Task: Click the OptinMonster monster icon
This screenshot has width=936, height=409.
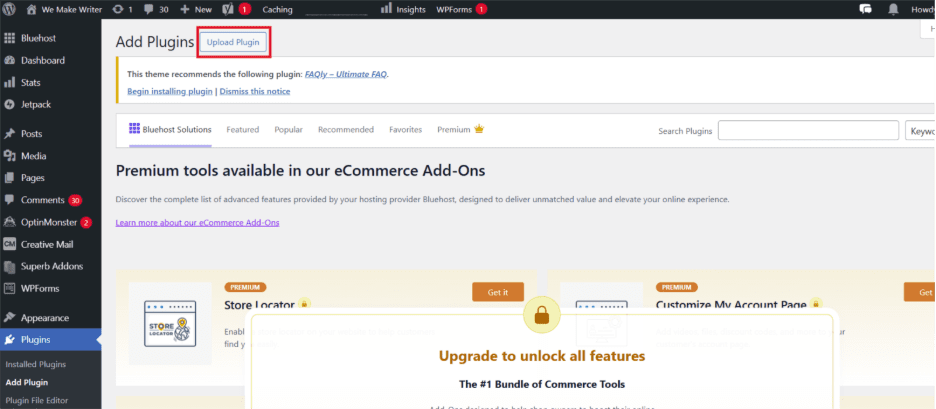Action: tap(10, 222)
